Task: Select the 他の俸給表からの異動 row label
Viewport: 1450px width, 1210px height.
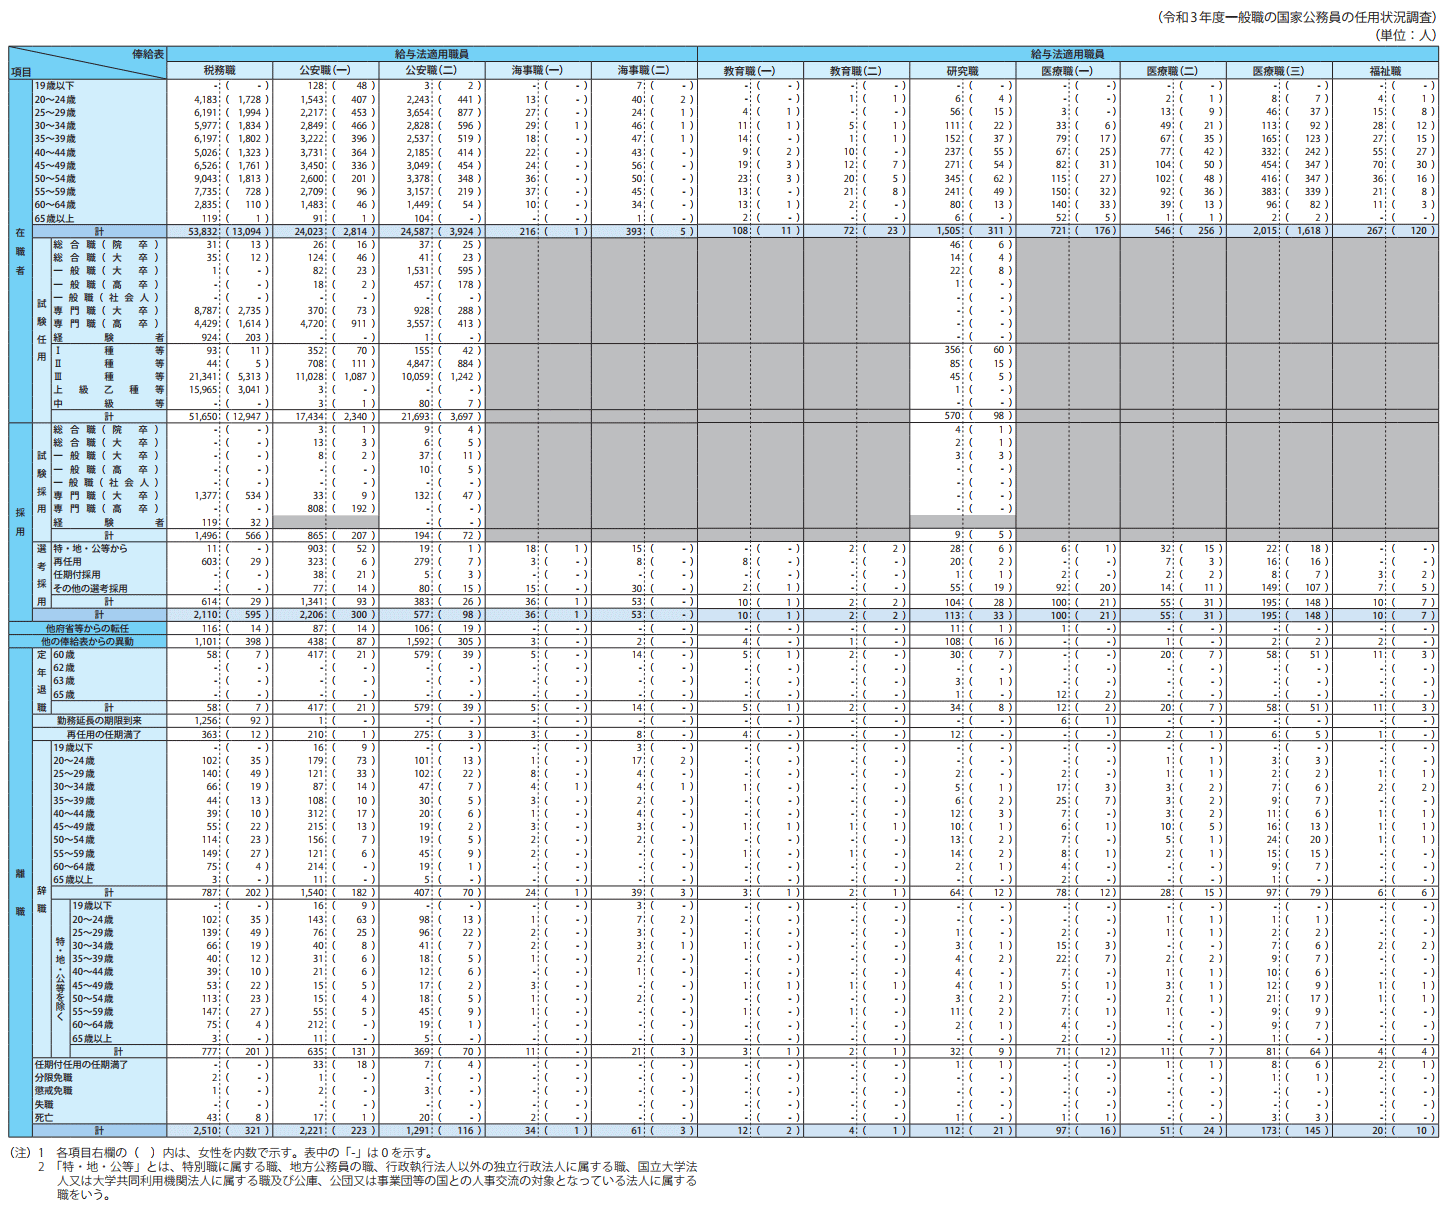Action: click(87, 641)
